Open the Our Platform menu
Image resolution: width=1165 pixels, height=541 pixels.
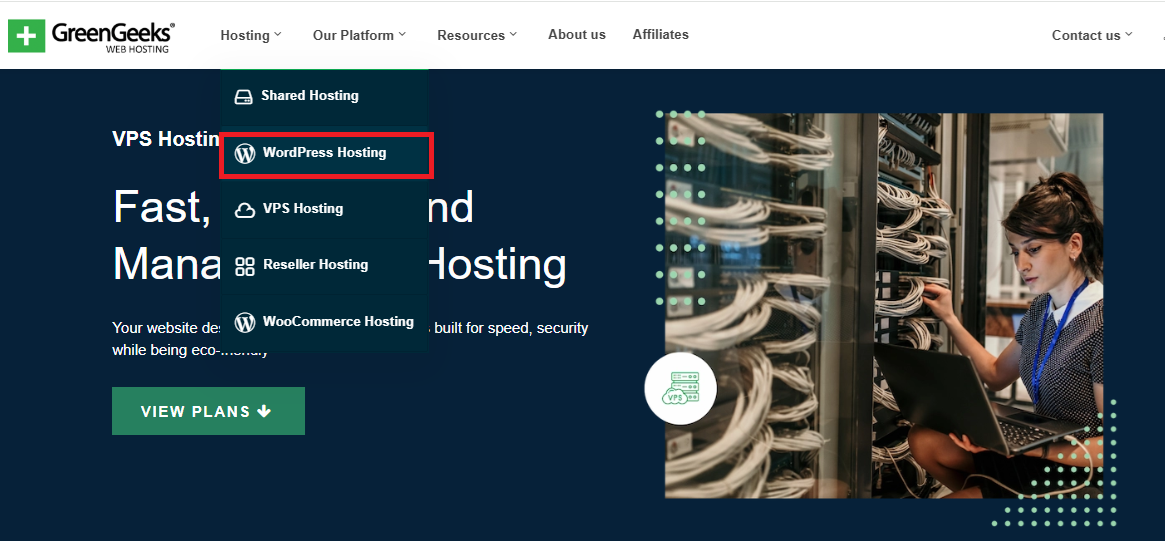coord(360,35)
